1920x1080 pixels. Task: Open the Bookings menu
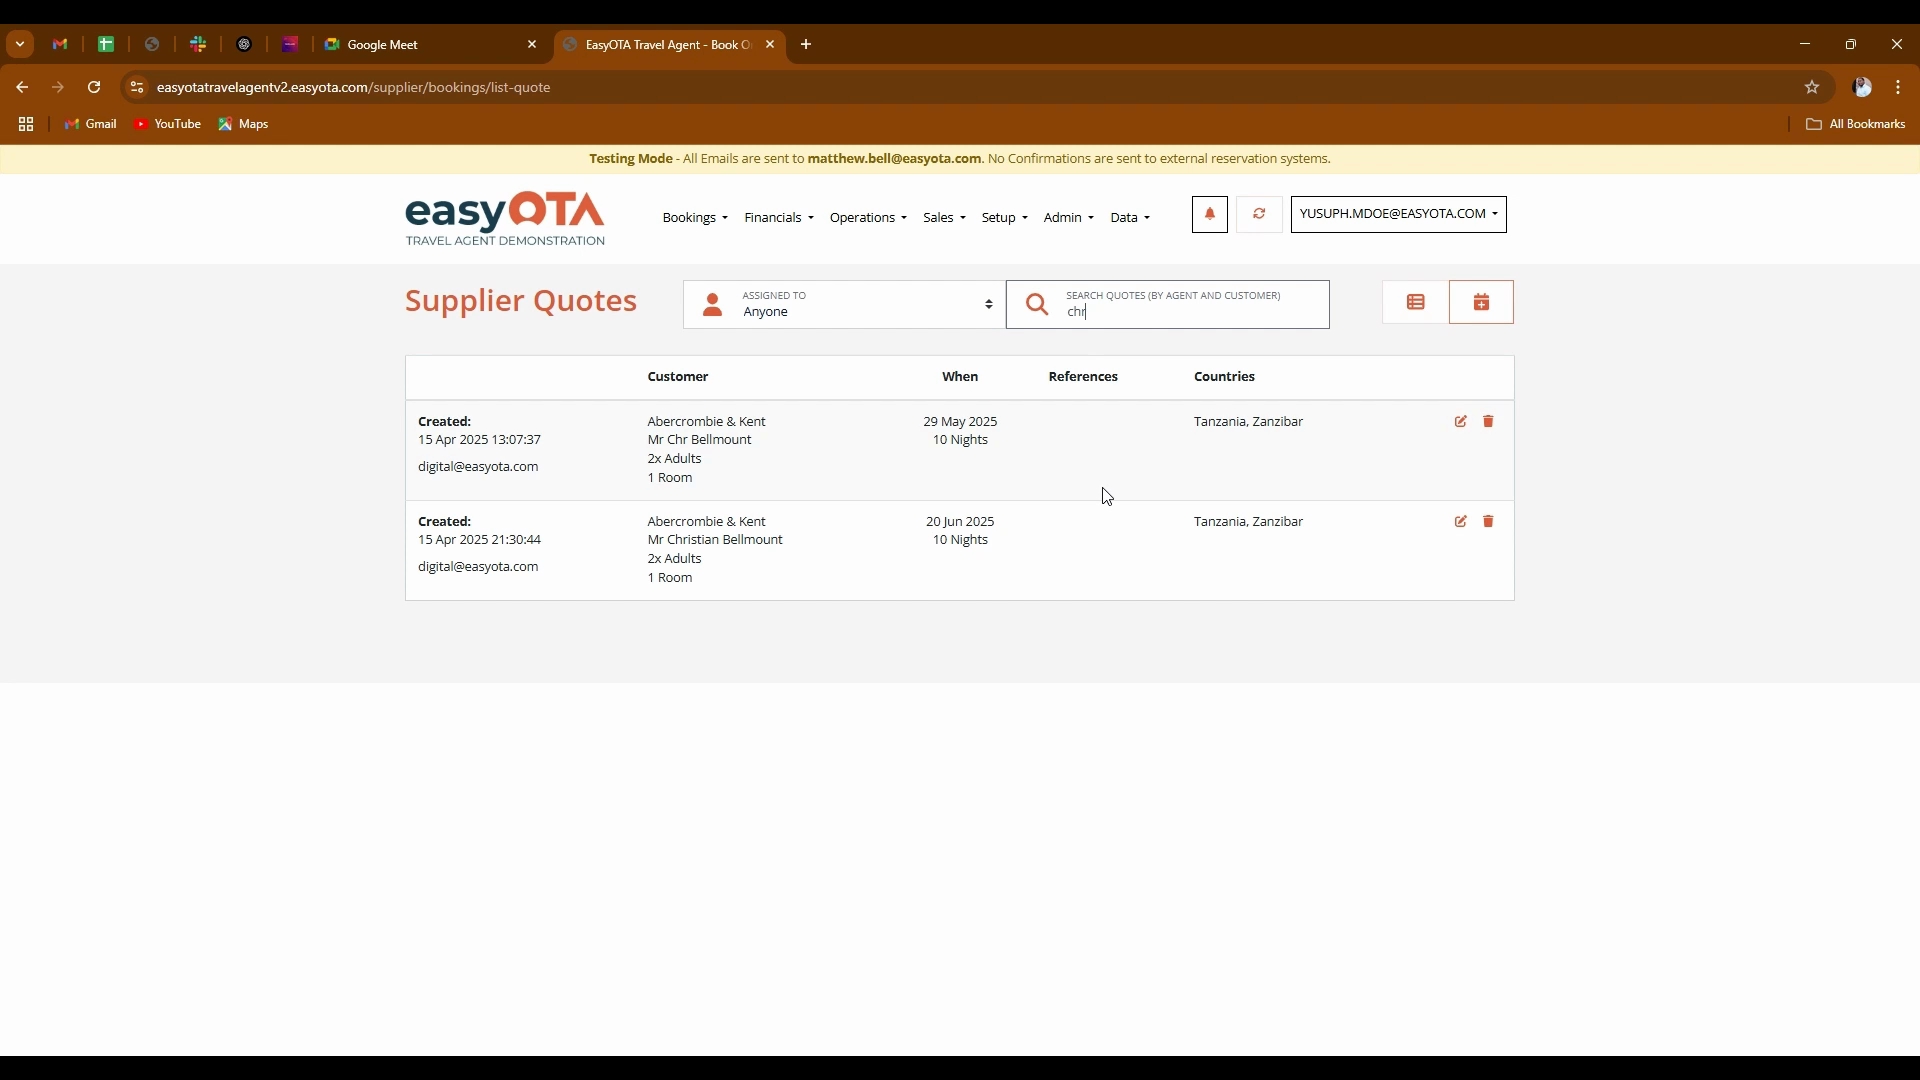click(695, 218)
